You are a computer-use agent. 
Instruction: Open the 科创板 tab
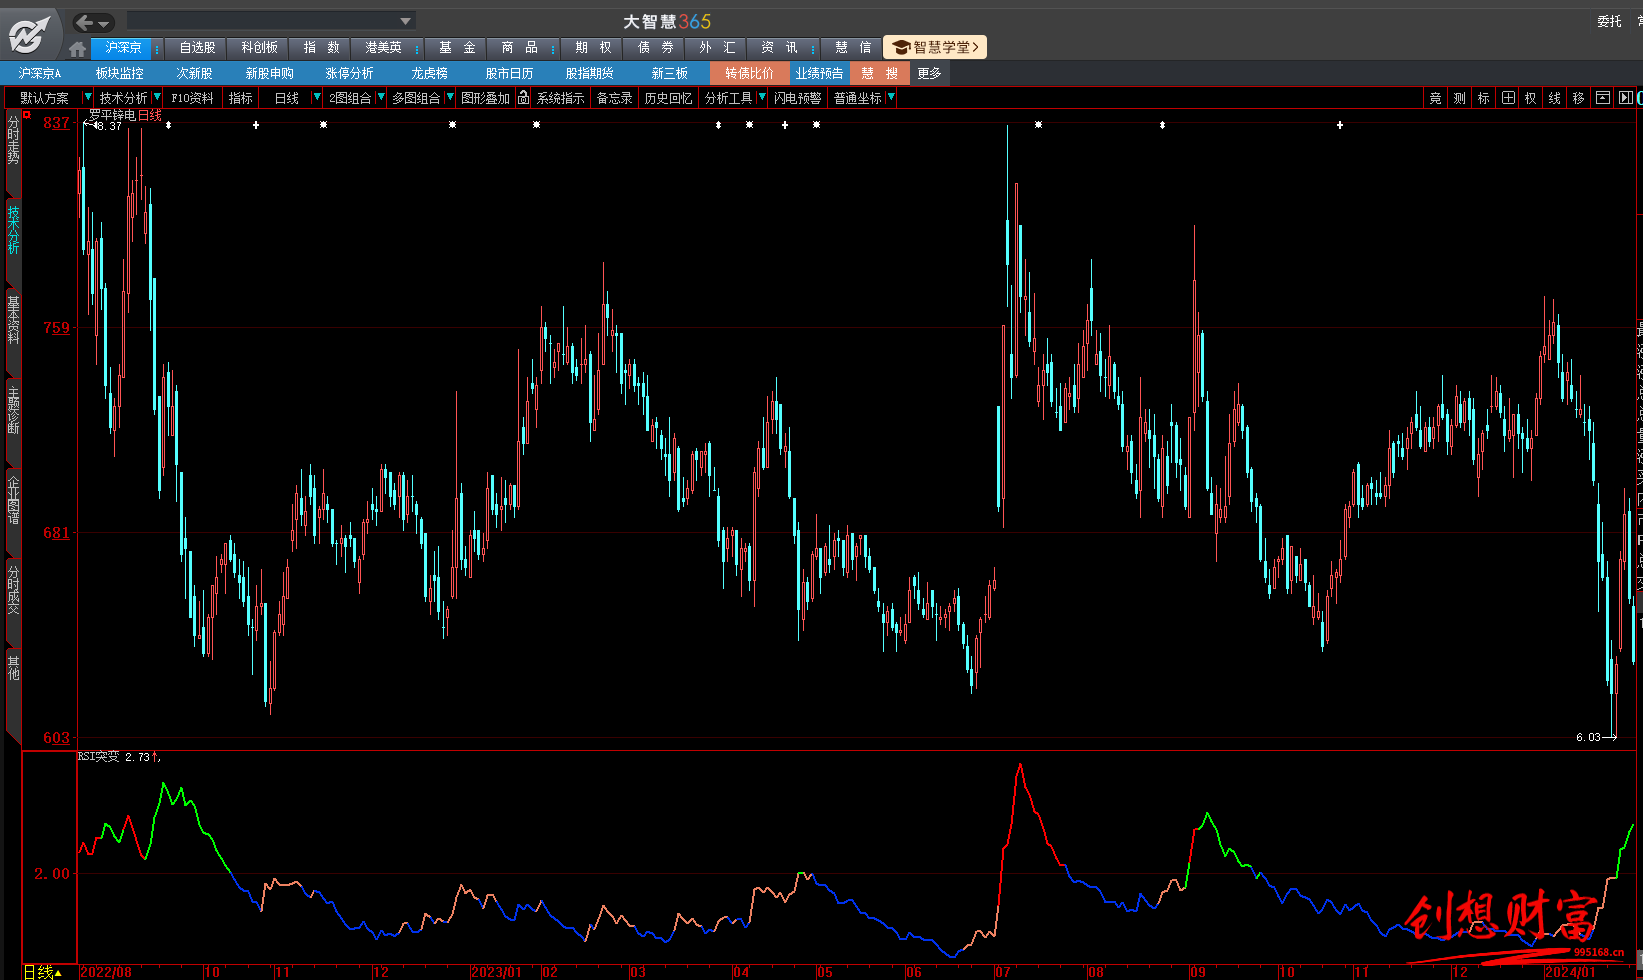(259, 48)
